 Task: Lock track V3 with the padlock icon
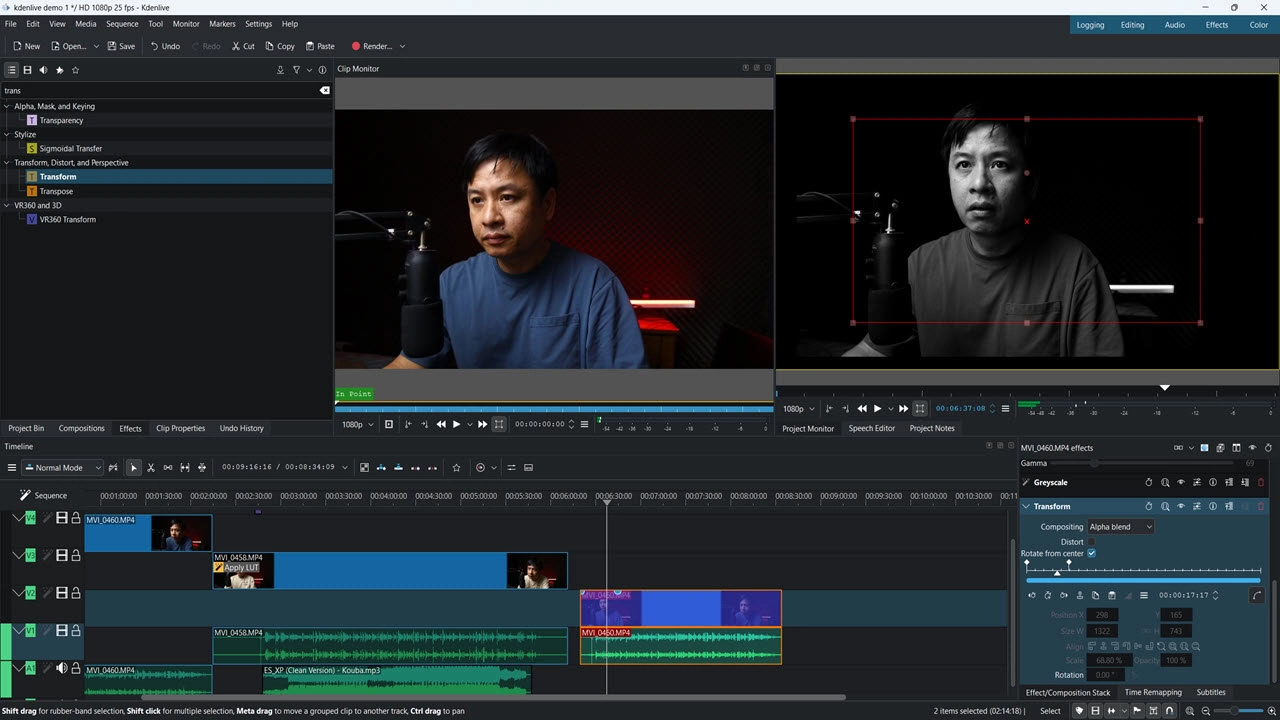tap(76, 555)
